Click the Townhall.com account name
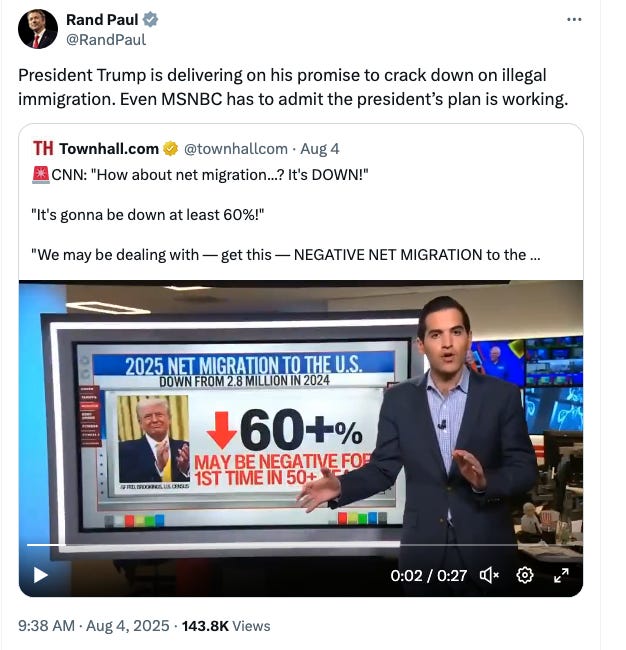The height and width of the screenshot is (650, 626). coord(109,148)
